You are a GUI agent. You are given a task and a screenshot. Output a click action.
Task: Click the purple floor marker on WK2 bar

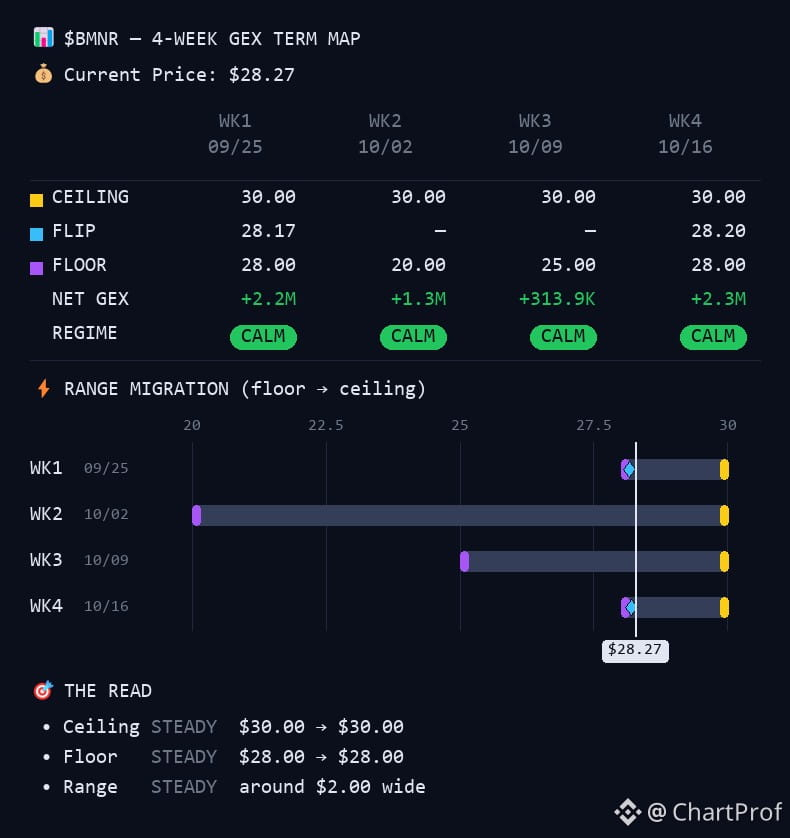[197, 515]
